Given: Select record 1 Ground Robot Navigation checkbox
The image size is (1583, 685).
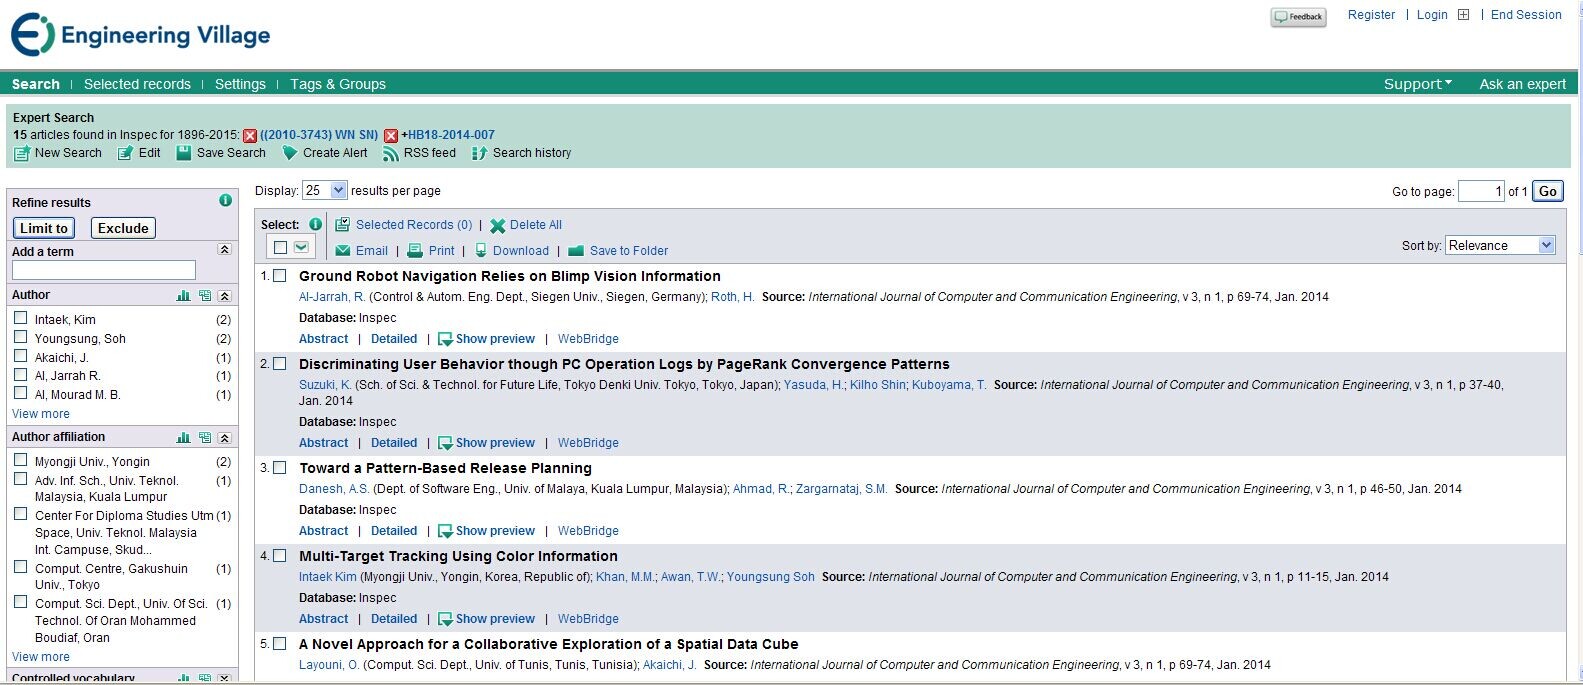Looking at the screenshot, I should 280,276.
